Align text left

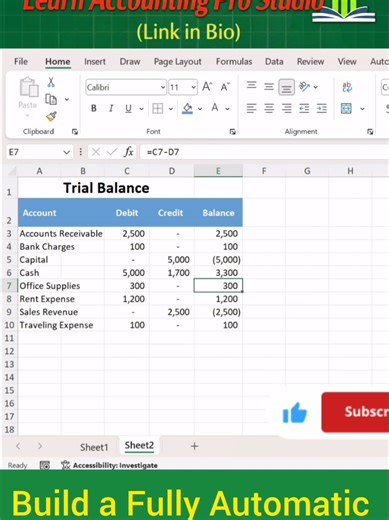click(252, 108)
